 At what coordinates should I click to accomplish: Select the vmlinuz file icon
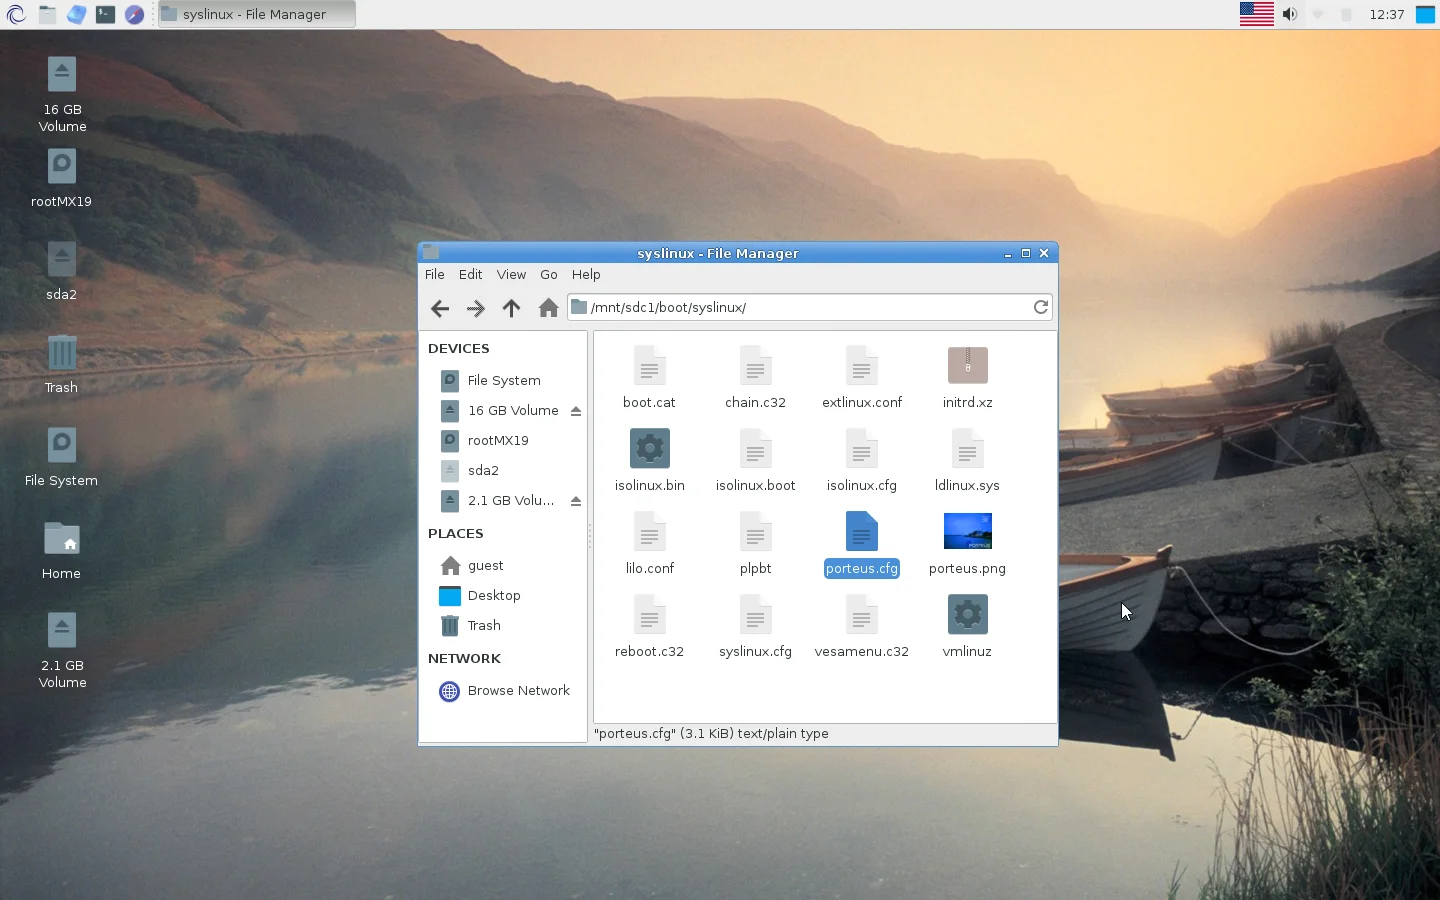point(967,614)
